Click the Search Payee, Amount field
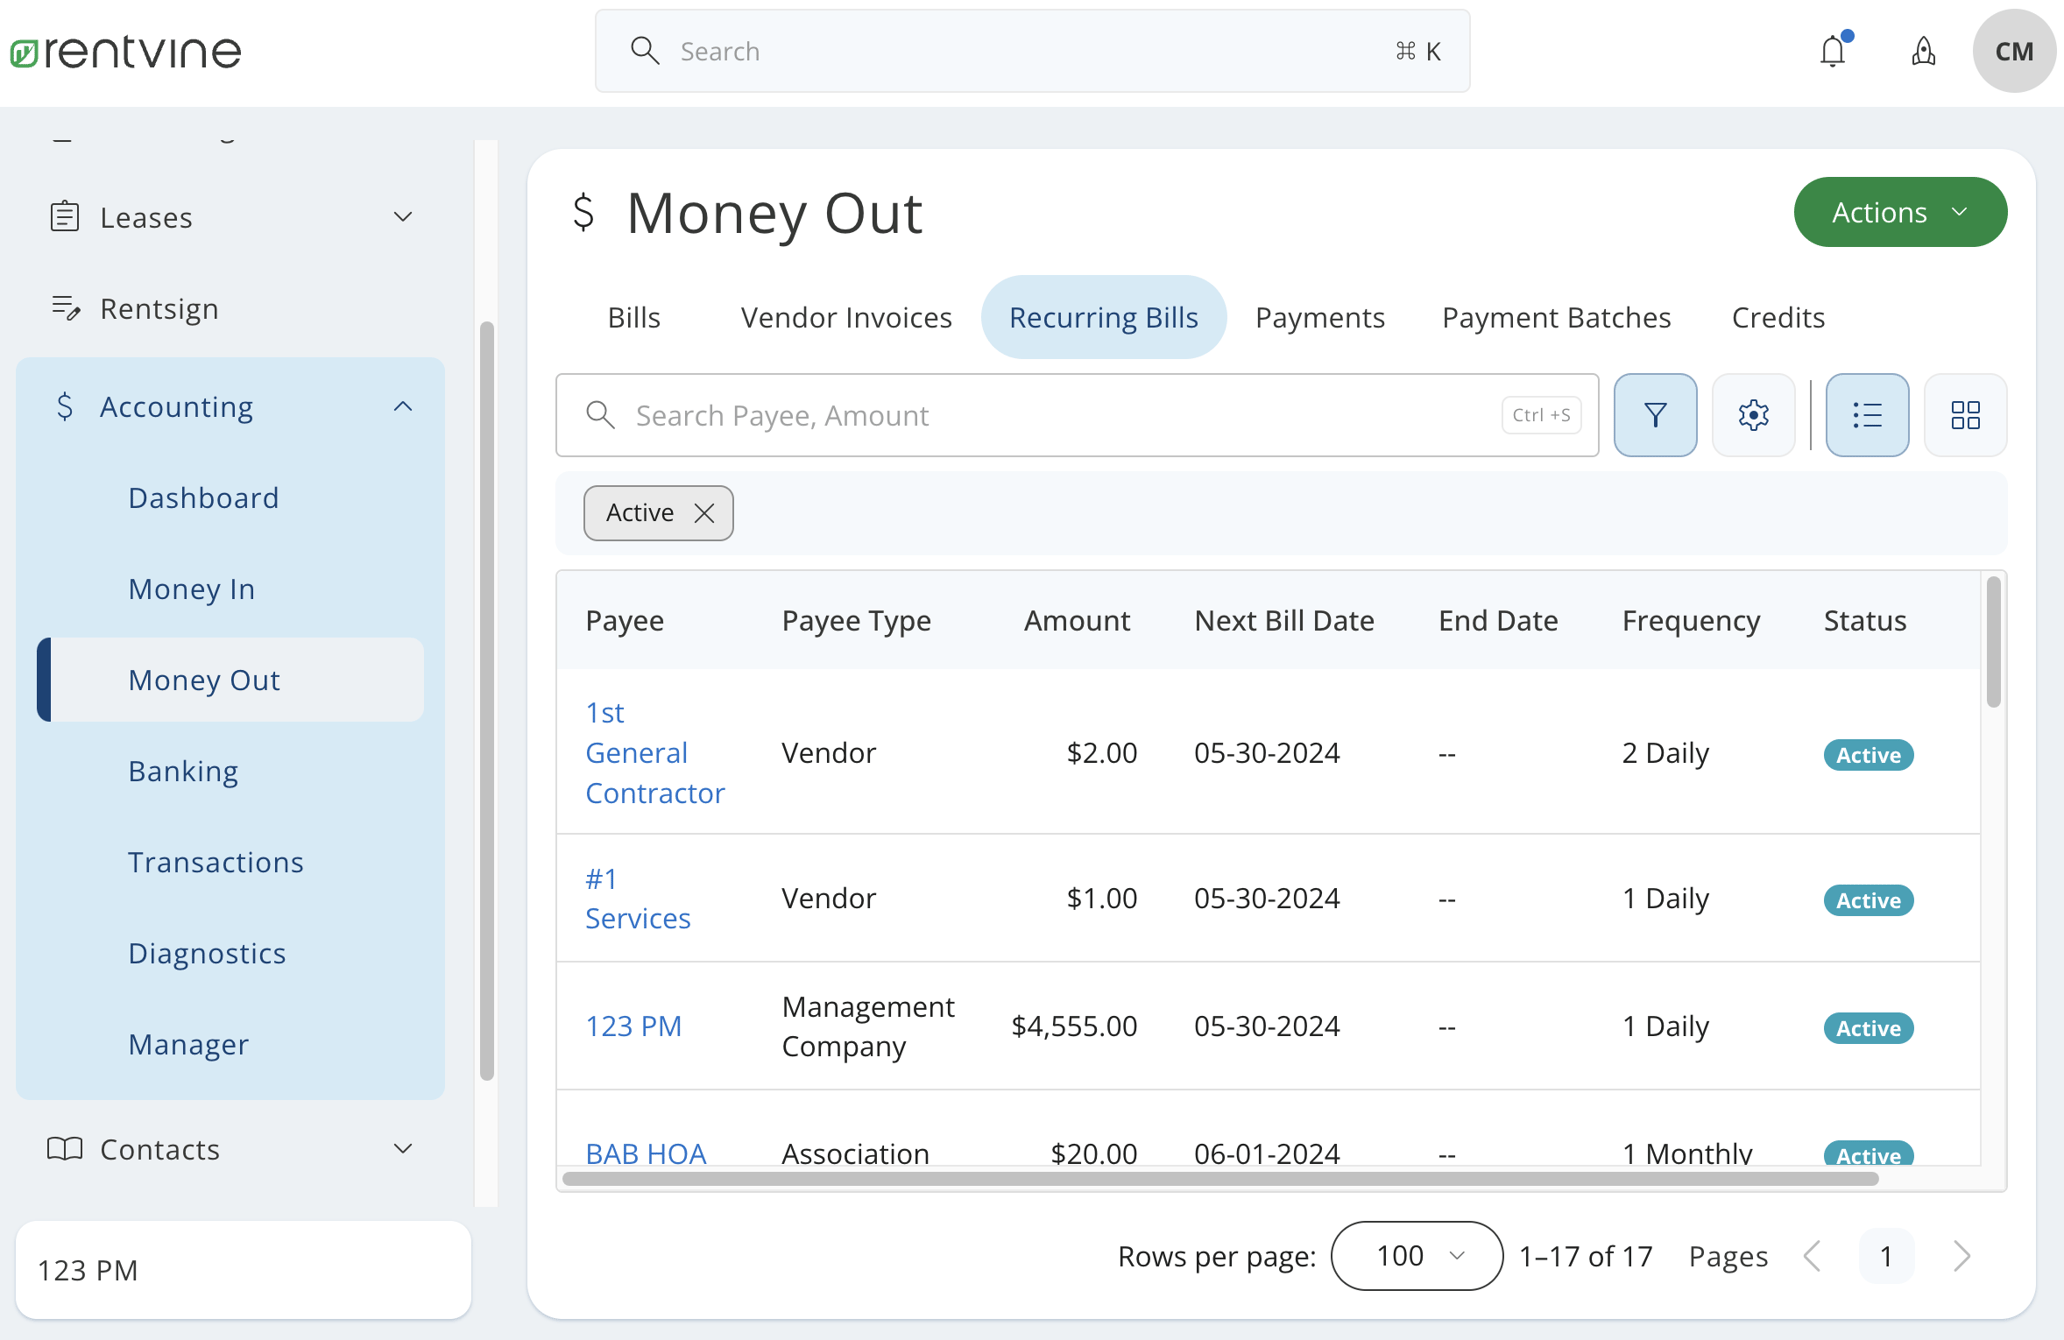Image resolution: width=2064 pixels, height=1340 pixels. (1000, 415)
